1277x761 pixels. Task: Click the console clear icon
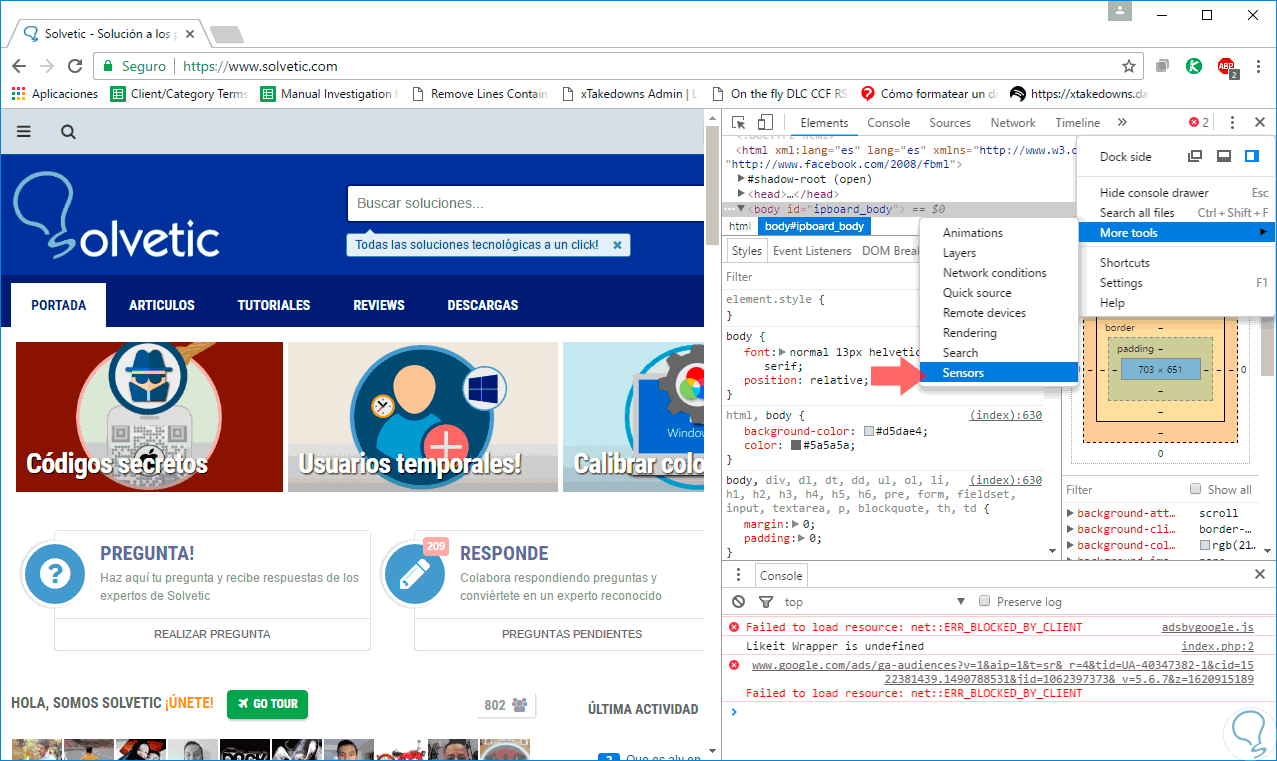(x=738, y=602)
